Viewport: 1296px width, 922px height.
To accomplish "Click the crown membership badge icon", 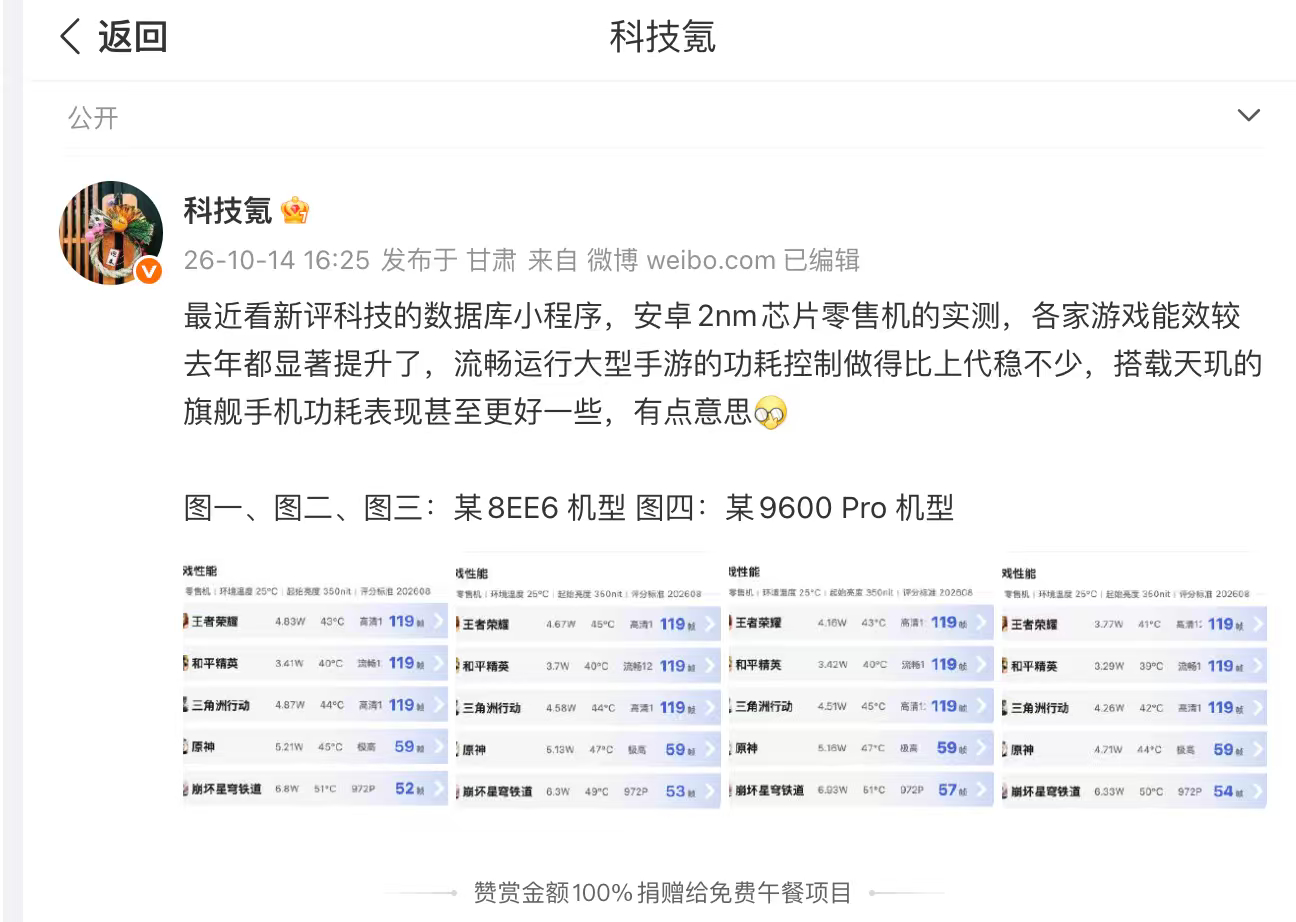I will pyautogui.click(x=295, y=210).
